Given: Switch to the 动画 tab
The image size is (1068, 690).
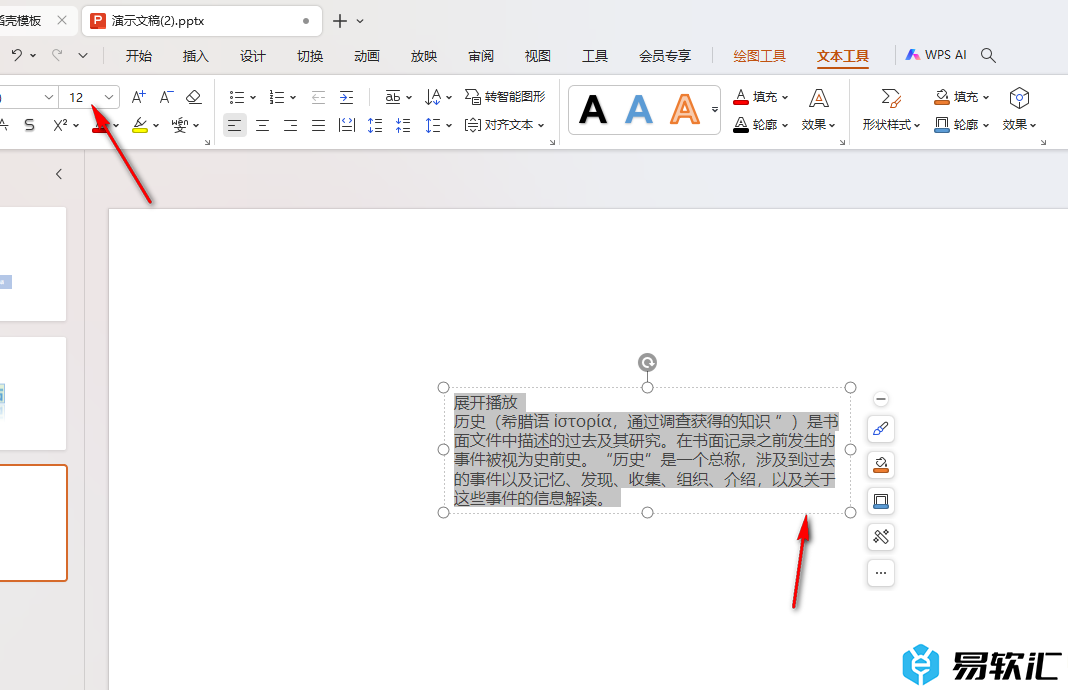Looking at the screenshot, I should pyautogui.click(x=366, y=56).
